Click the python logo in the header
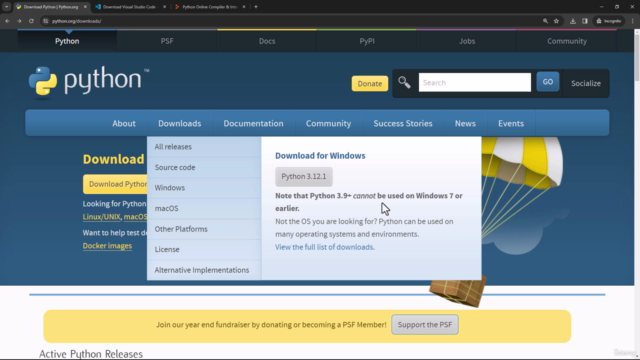Viewport: 640px width, 360px height. (x=89, y=82)
